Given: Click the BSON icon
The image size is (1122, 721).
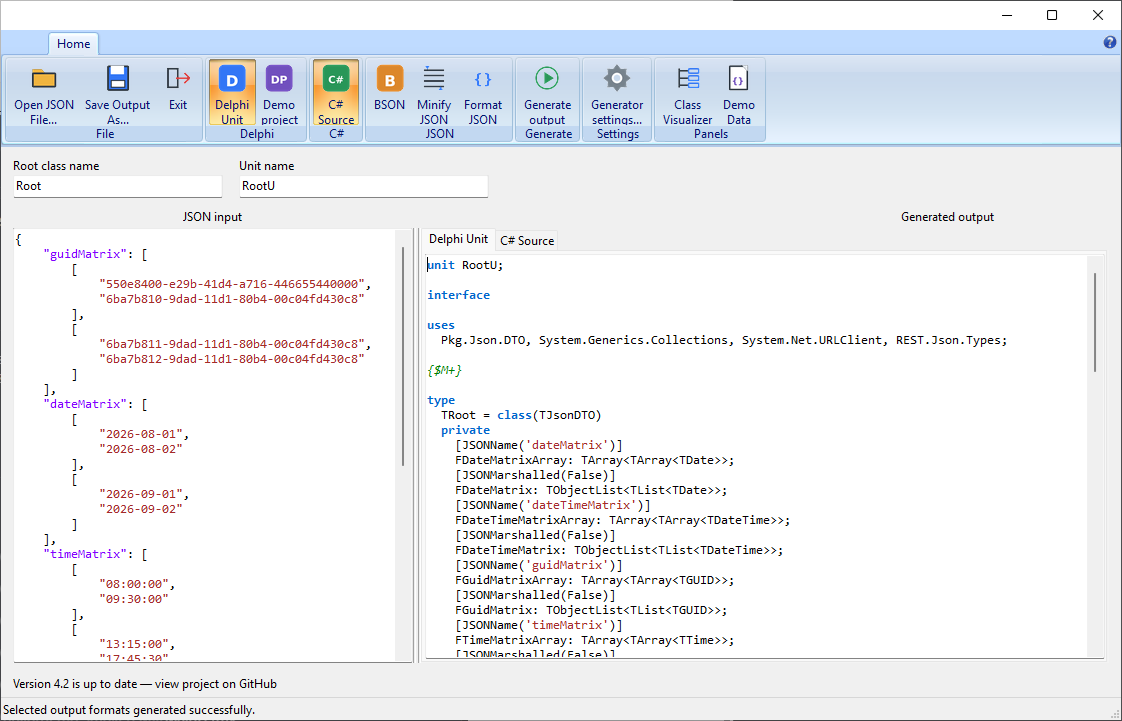Looking at the screenshot, I should click(x=389, y=79).
